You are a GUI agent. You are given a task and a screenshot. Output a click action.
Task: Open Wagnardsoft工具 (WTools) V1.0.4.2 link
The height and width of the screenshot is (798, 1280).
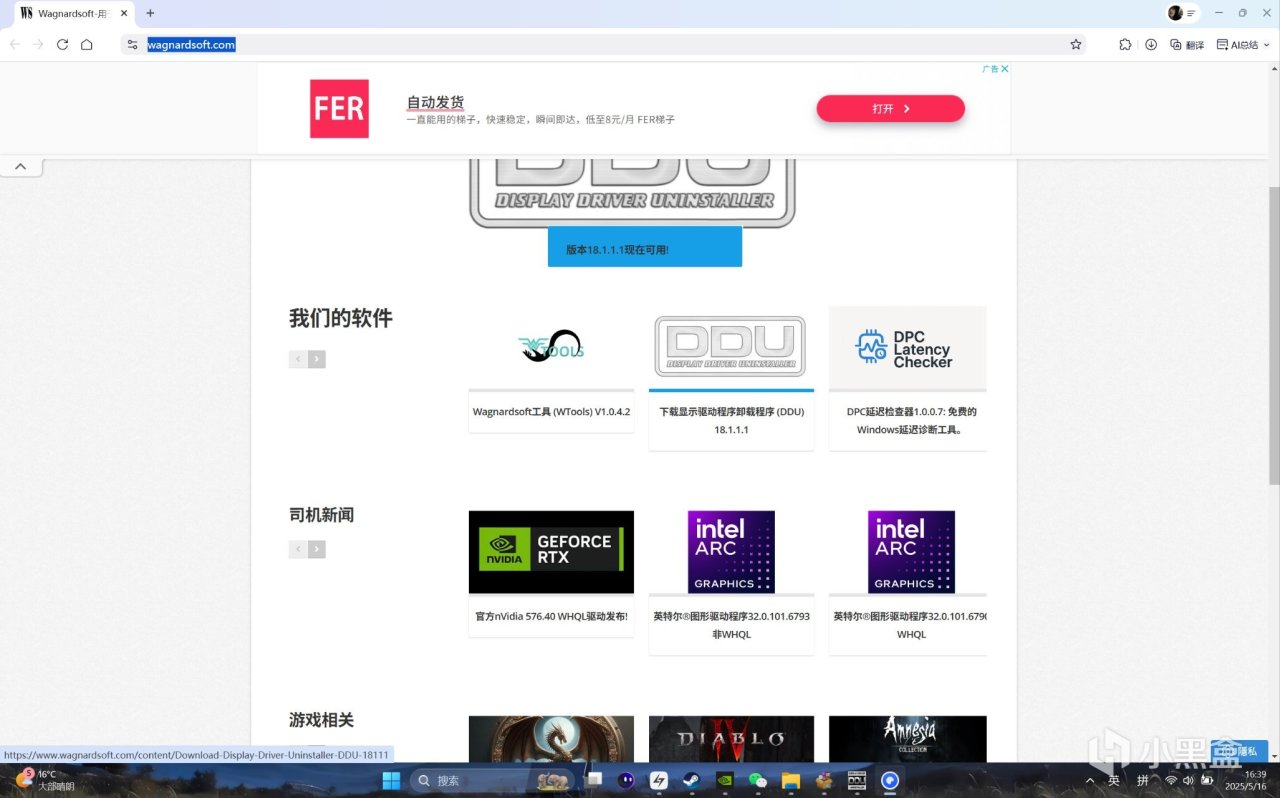tap(551, 411)
